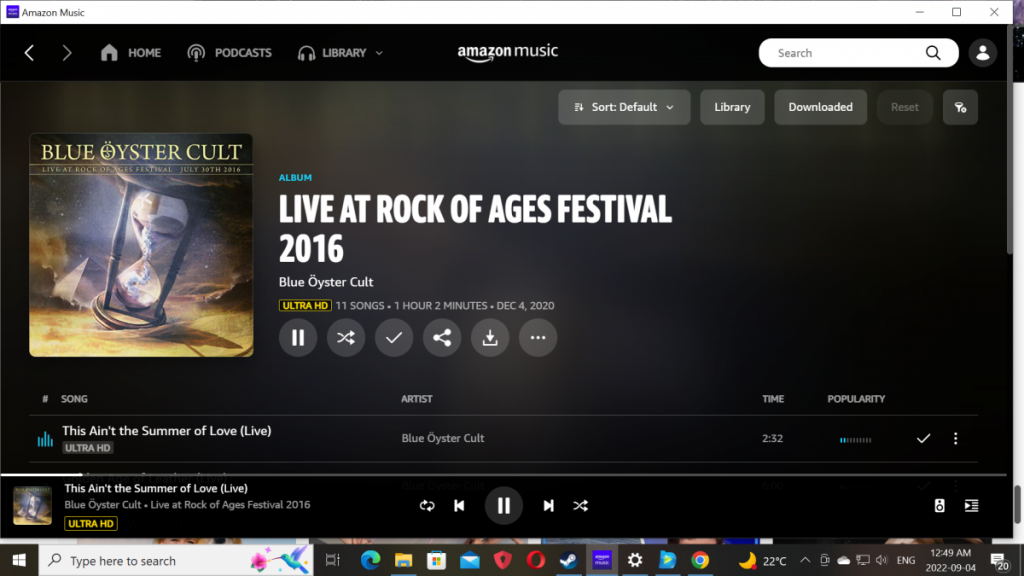Open song row three-dot options
Image resolution: width=1024 pixels, height=576 pixels.
click(x=955, y=438)
